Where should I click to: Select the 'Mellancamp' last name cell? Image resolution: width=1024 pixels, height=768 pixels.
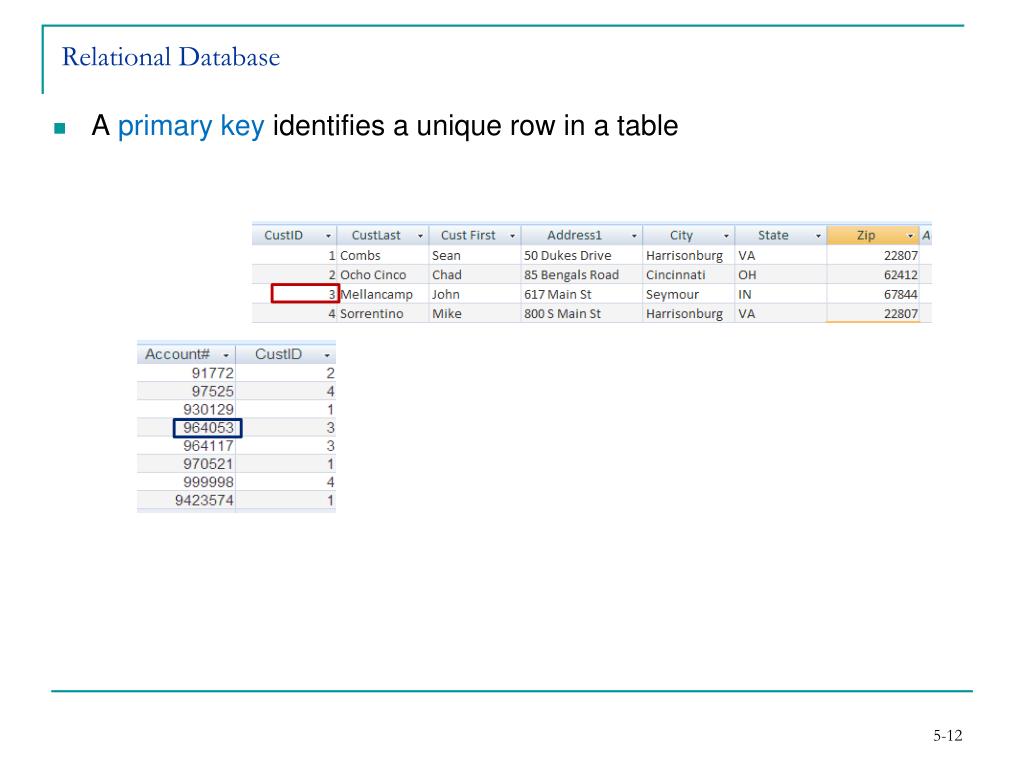point(383,295)
